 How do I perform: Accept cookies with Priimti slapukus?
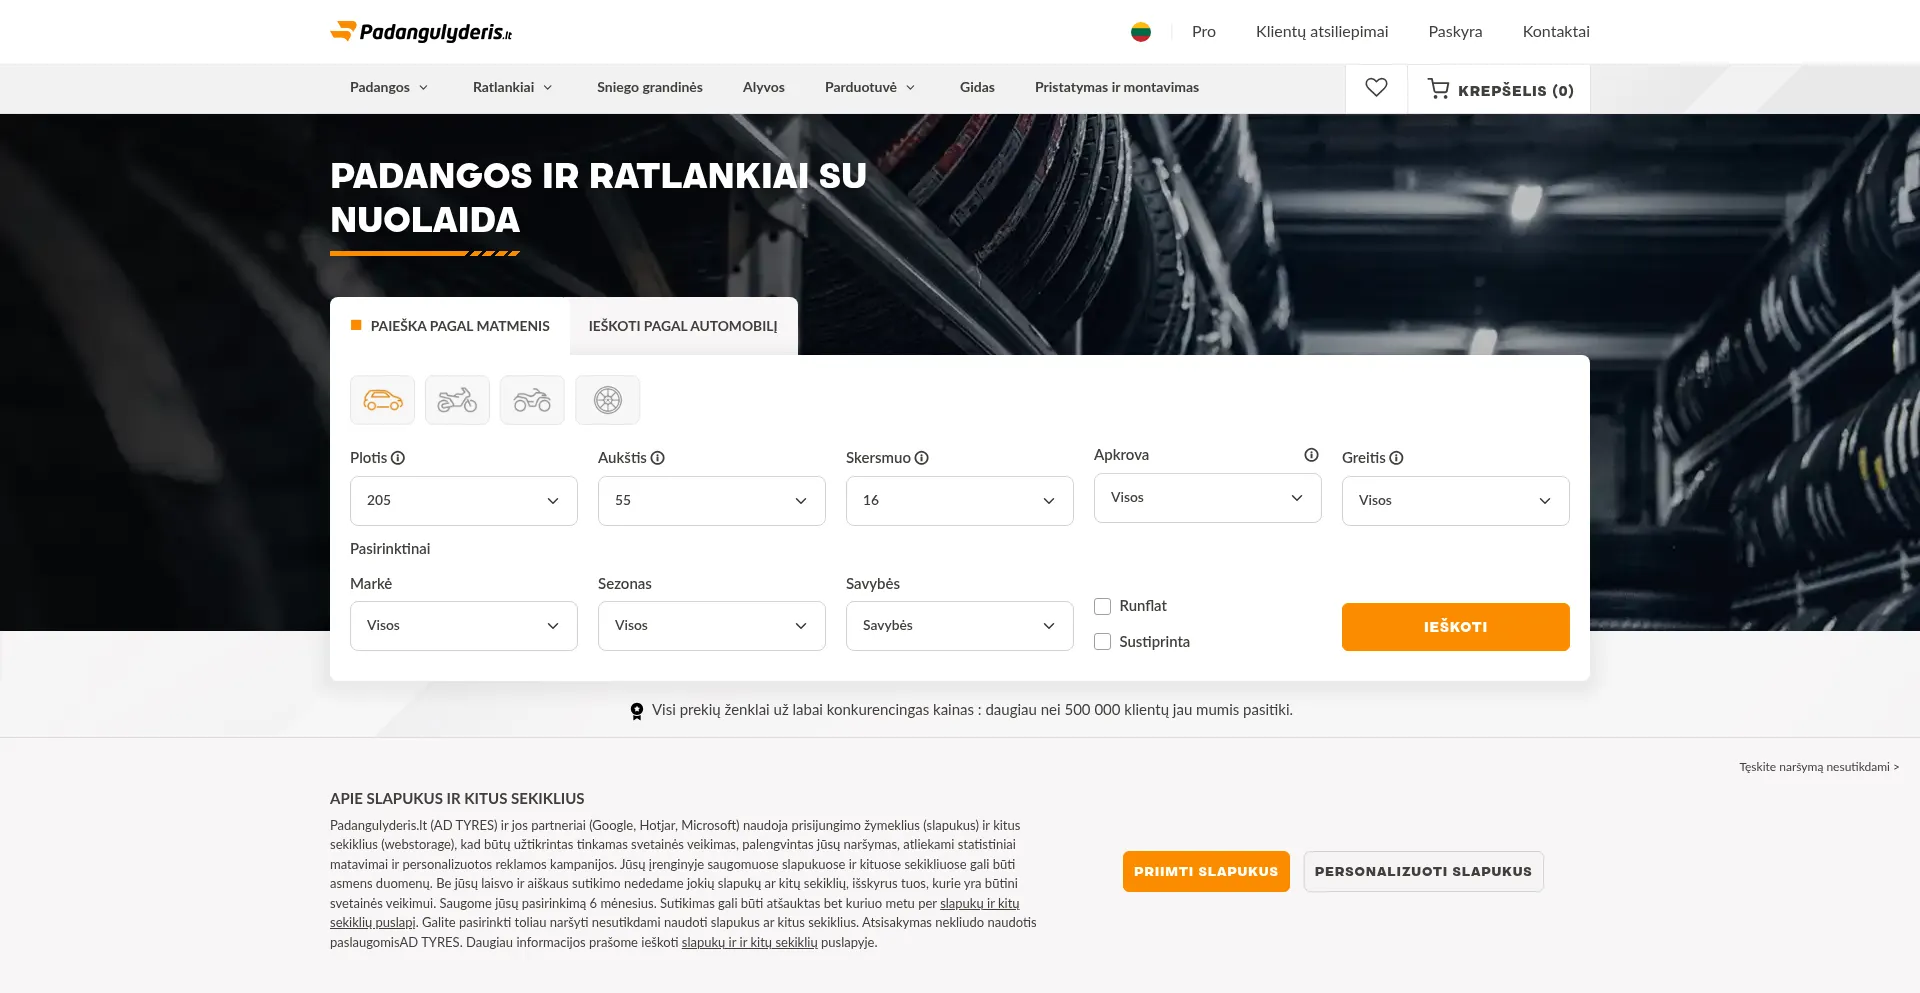coord(1205,872)
